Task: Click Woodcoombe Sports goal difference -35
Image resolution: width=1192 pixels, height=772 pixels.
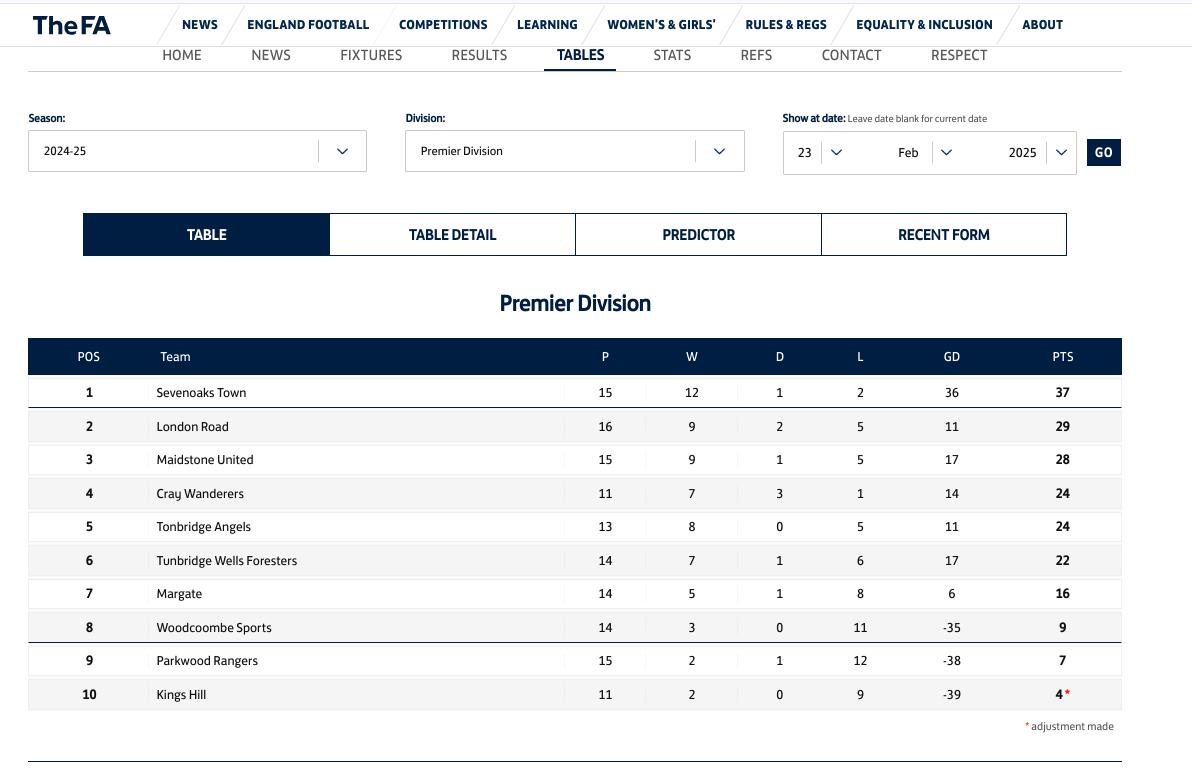Action: 952,628
